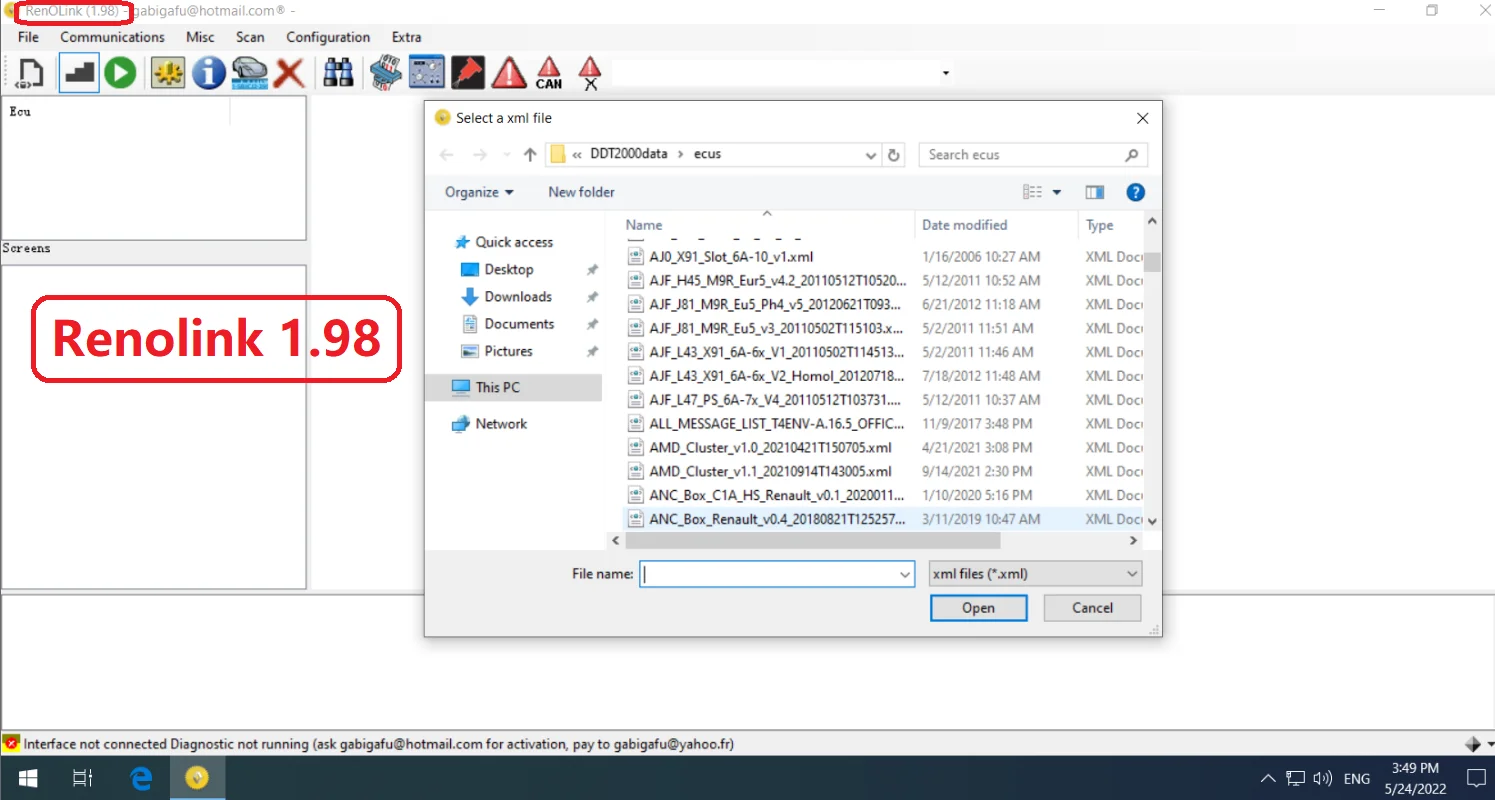Toggle the preview pane icon
1495x800 pixels.
coord(1095,192)
